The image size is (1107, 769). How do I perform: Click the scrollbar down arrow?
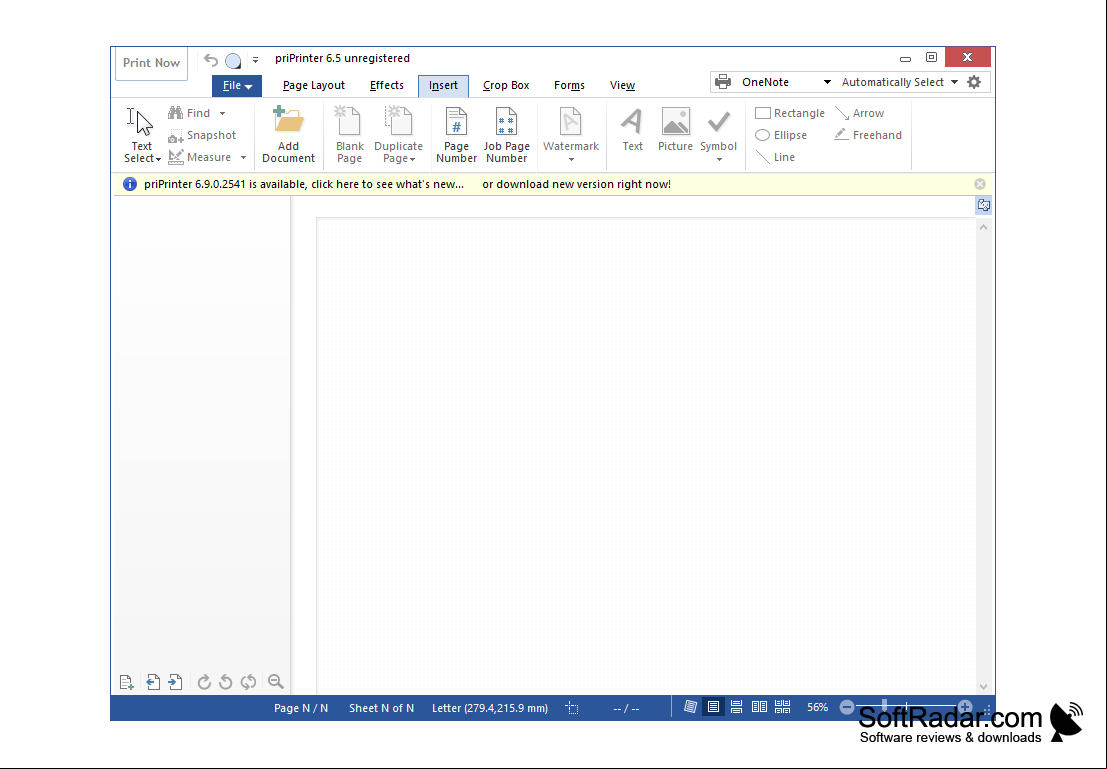pyautogui.click(x=983, y=686)
